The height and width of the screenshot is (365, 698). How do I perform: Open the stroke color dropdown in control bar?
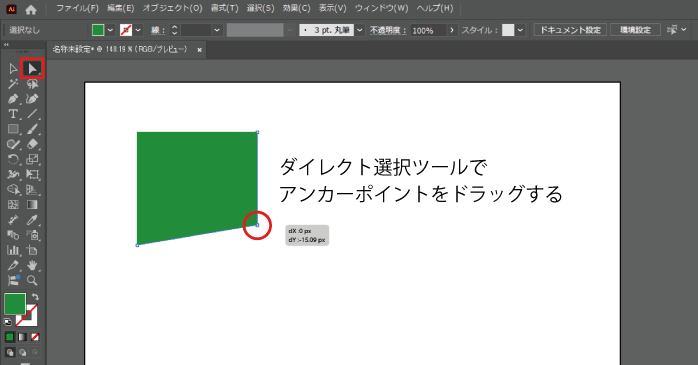click(x=138, y=30)
